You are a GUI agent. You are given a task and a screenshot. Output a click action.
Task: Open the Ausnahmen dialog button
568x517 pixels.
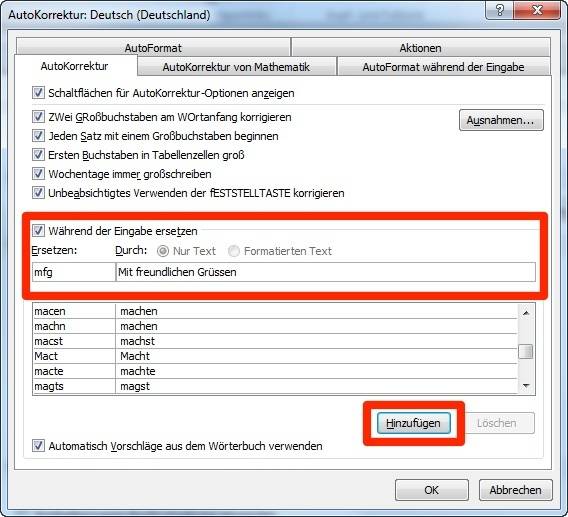[501, 120]
